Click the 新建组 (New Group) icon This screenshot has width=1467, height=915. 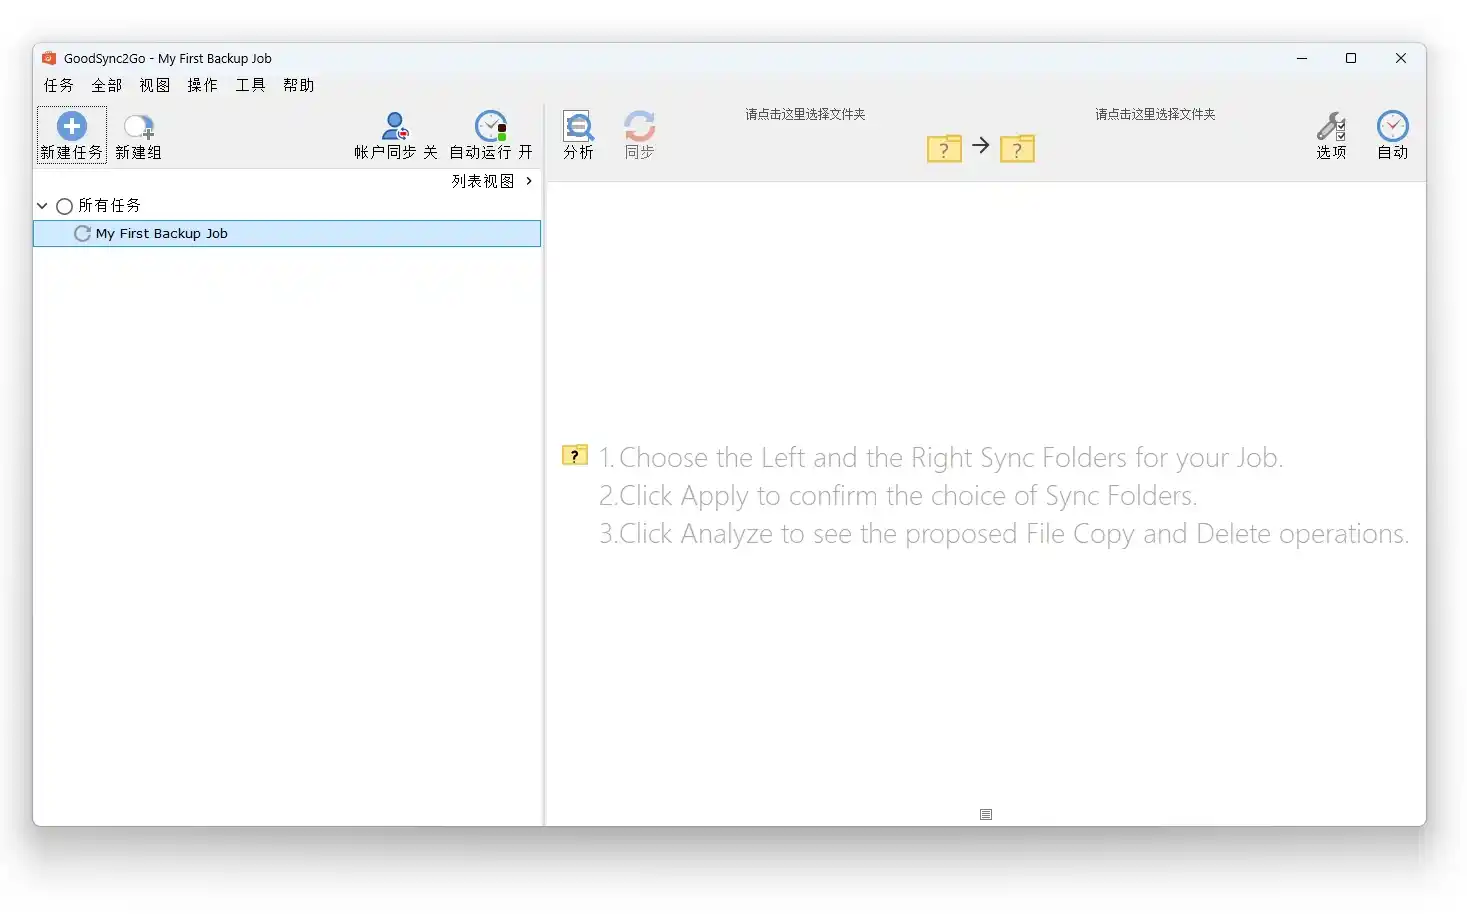[138, 126]
